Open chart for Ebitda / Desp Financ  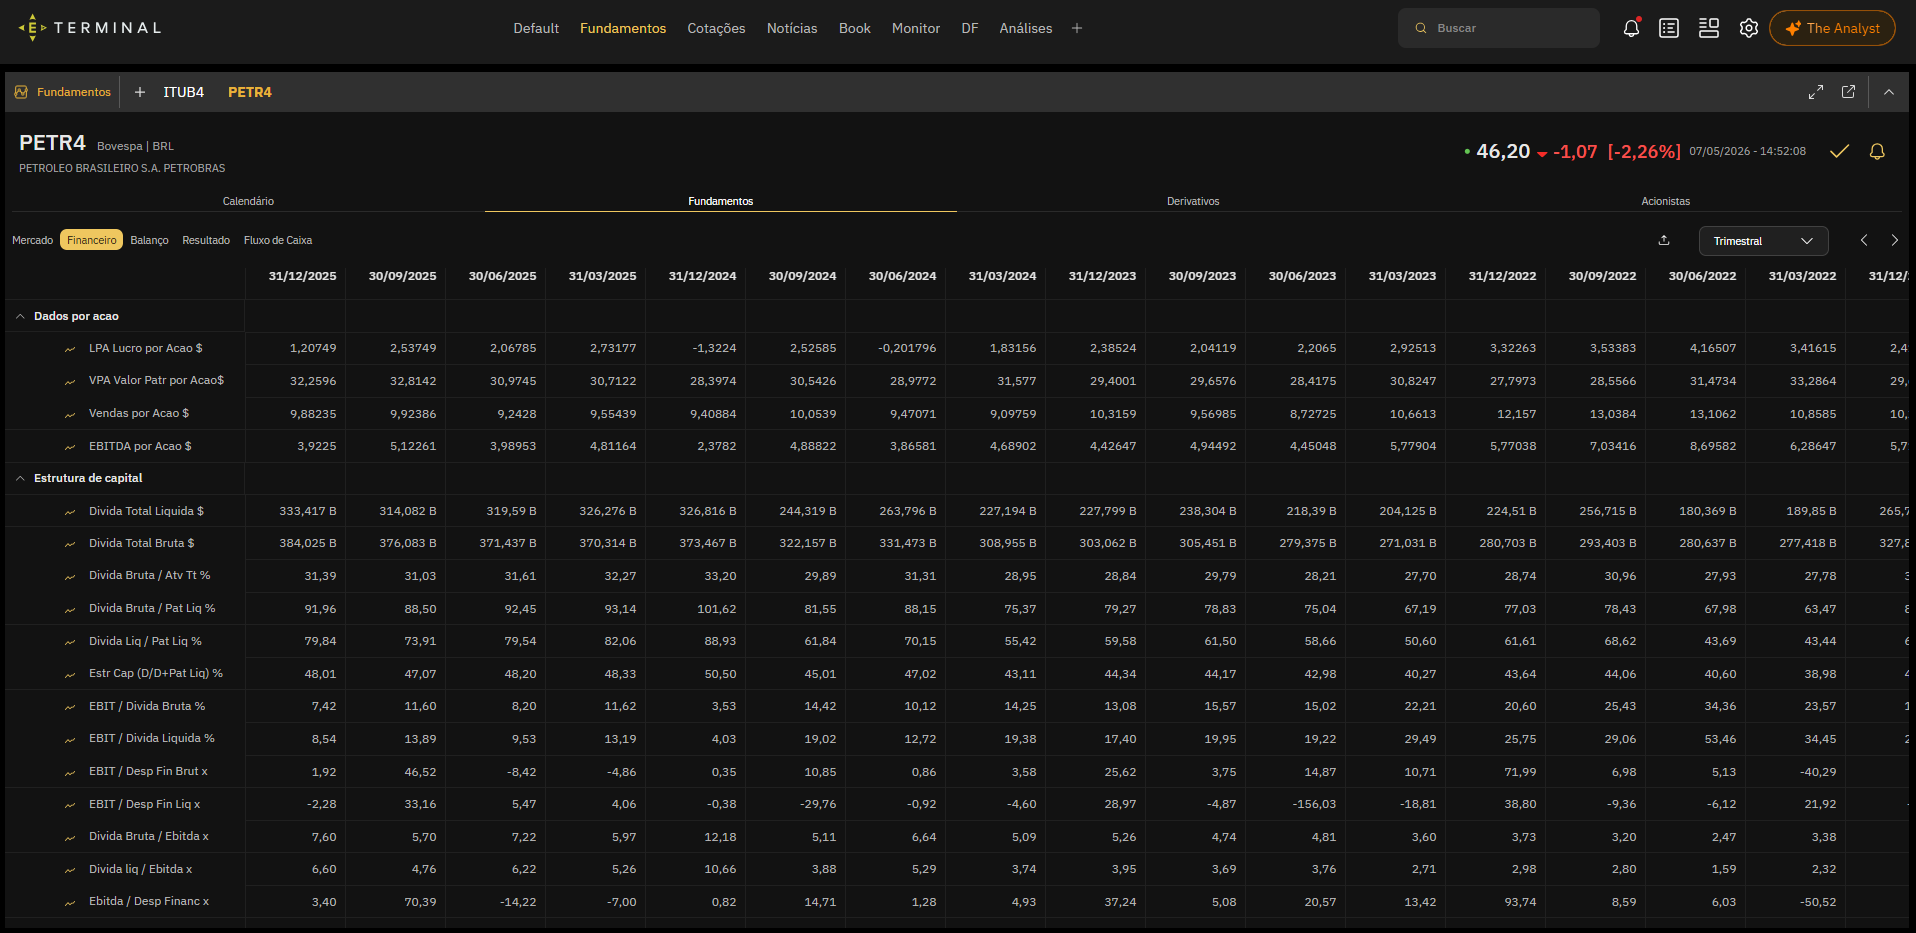tap(70, 902)
